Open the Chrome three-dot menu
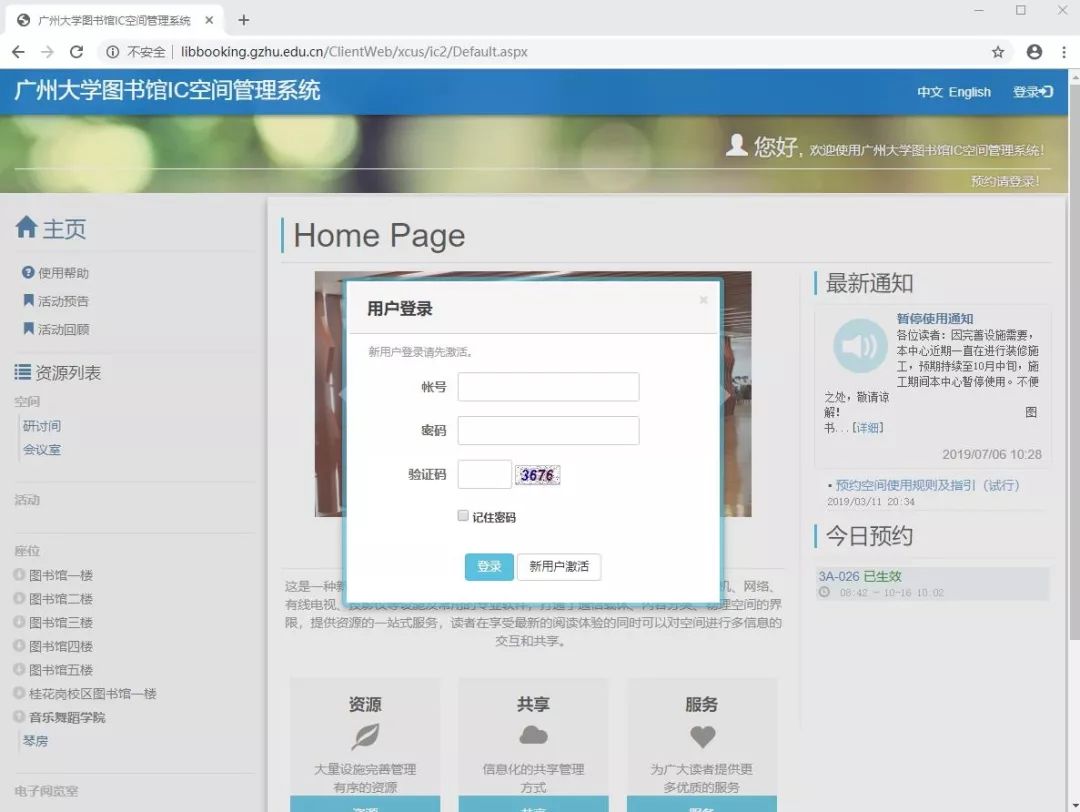The width and height of the screenshot is (1080, 812). (x=1063, y=52)
